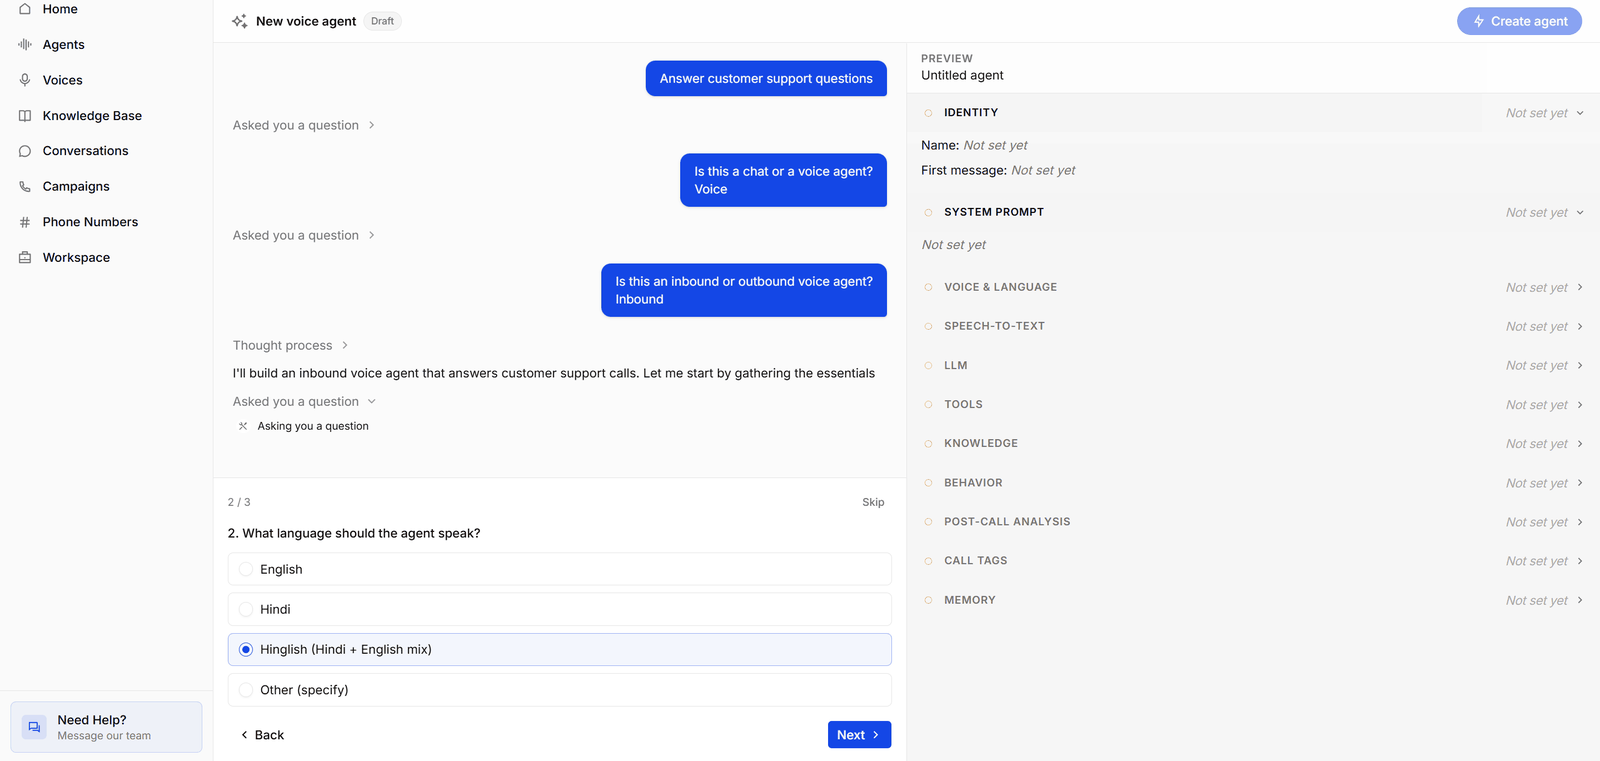1600x761 pixels.
Task: Click the System Prompt status circle icon
Action: pos(928,212)
